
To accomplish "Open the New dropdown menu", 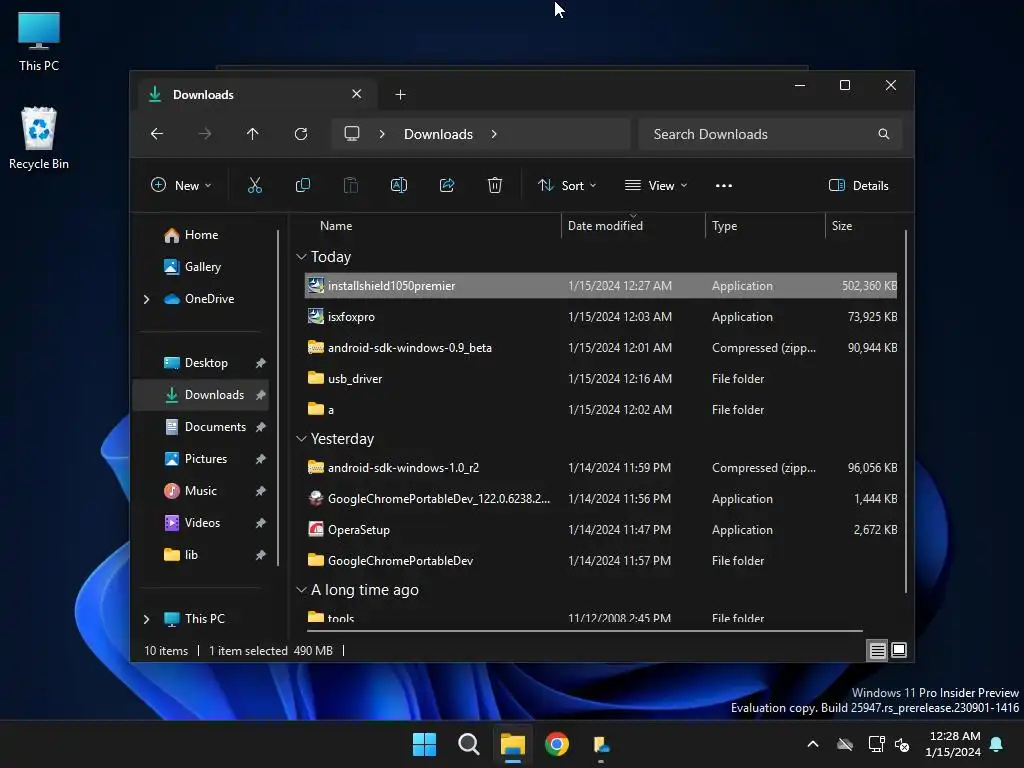I will [x=182, y=185].
